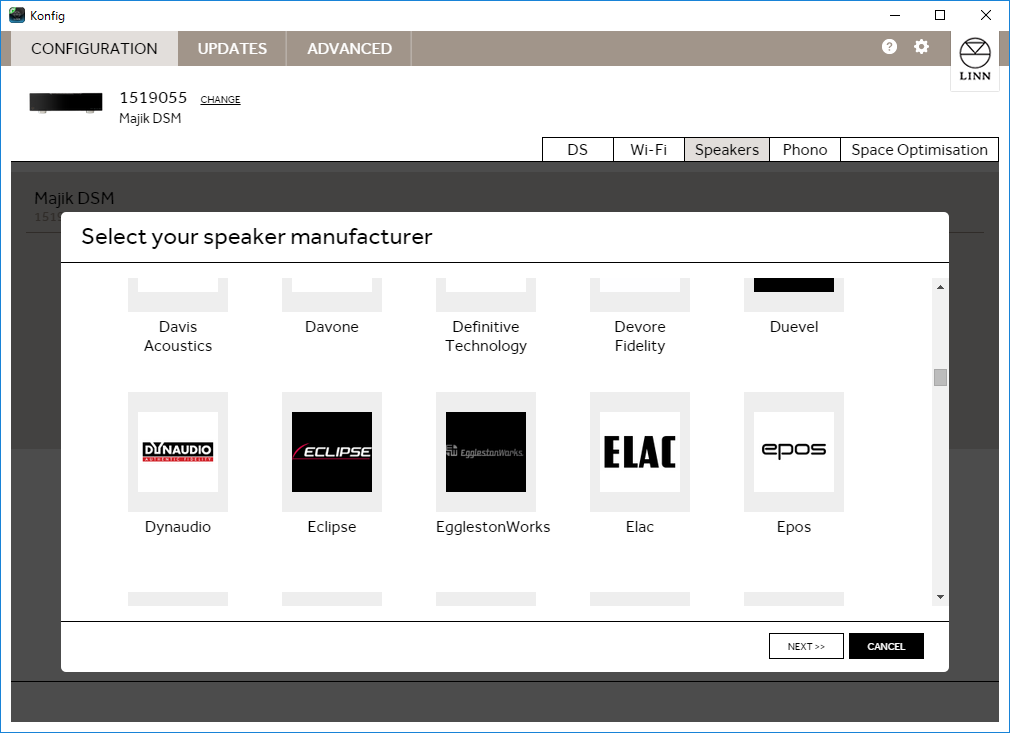1010x733 pixels.
Task: Open settings with the gear icon
Action: tap(922, 46)
